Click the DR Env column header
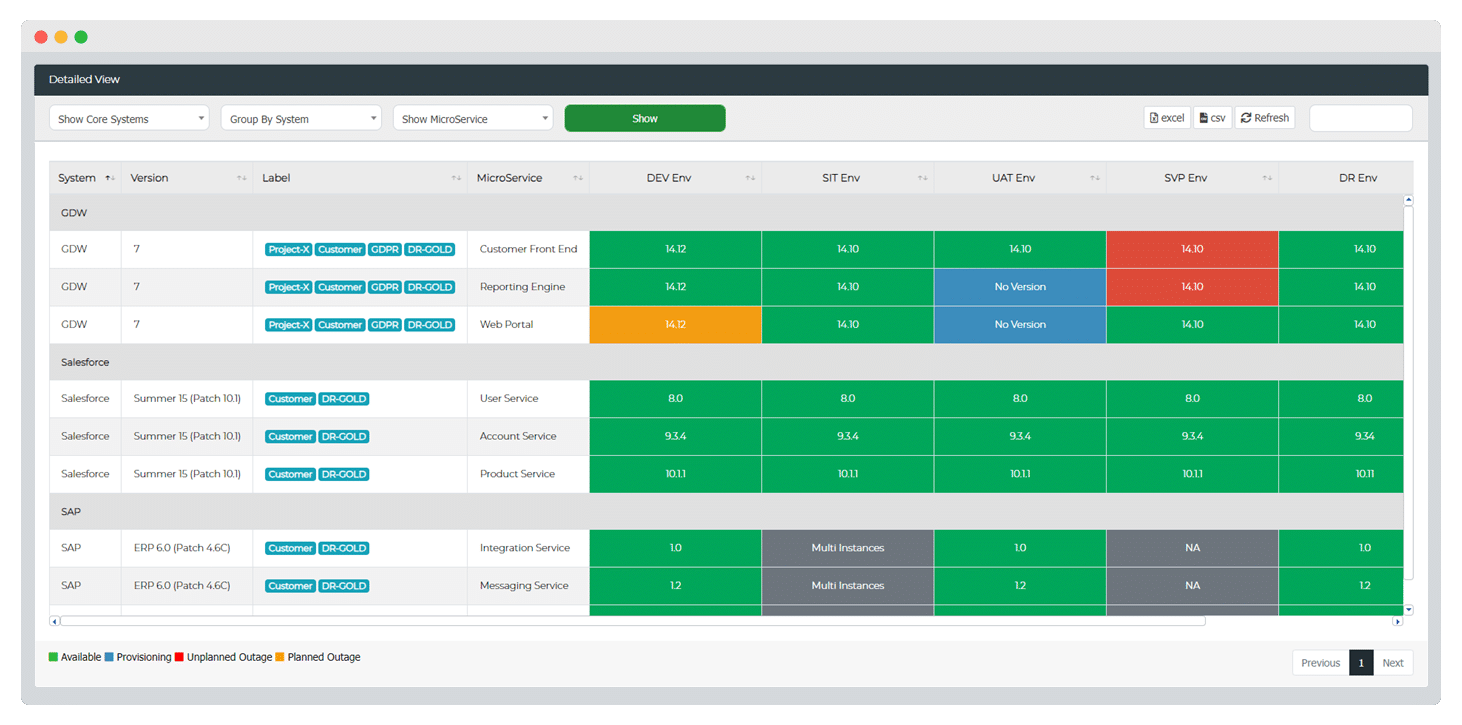 click(1345, 178)
